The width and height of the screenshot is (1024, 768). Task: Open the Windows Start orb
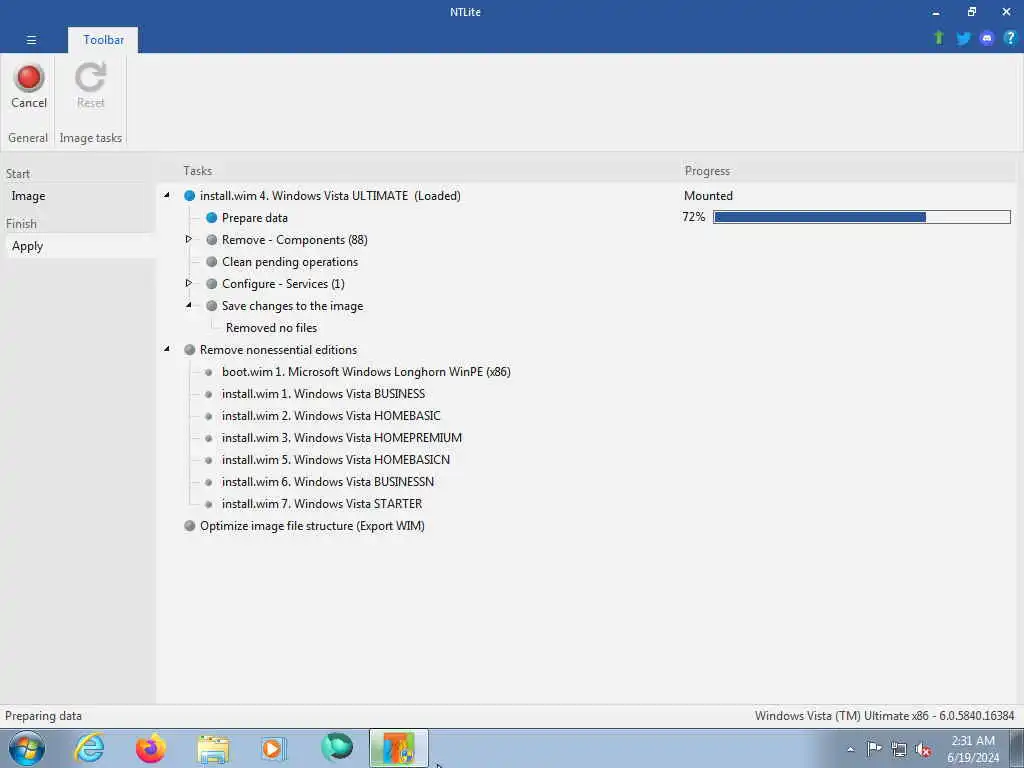click(x=27, y=748)
